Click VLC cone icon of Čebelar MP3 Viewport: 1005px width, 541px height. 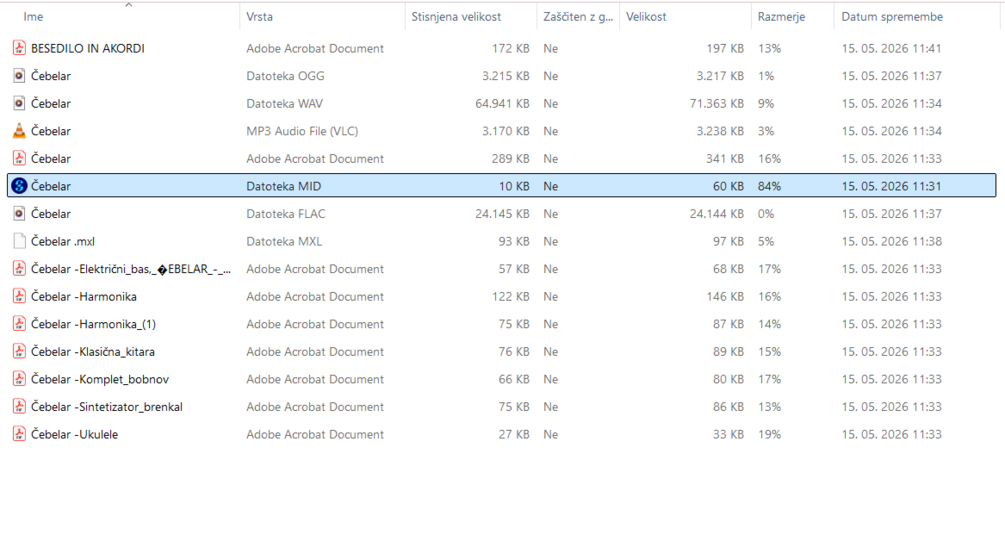coord(19,131)
